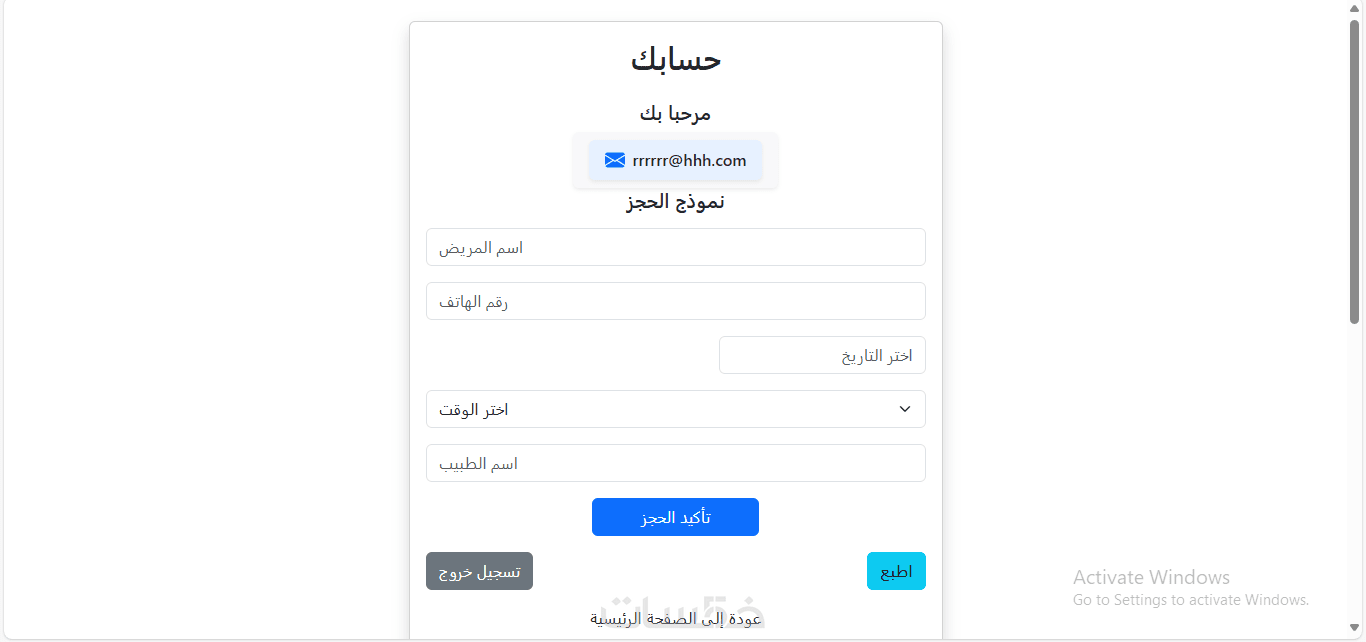
Task: Click the gray logout button (تسجيل خروج)
Action: (479, 571)
